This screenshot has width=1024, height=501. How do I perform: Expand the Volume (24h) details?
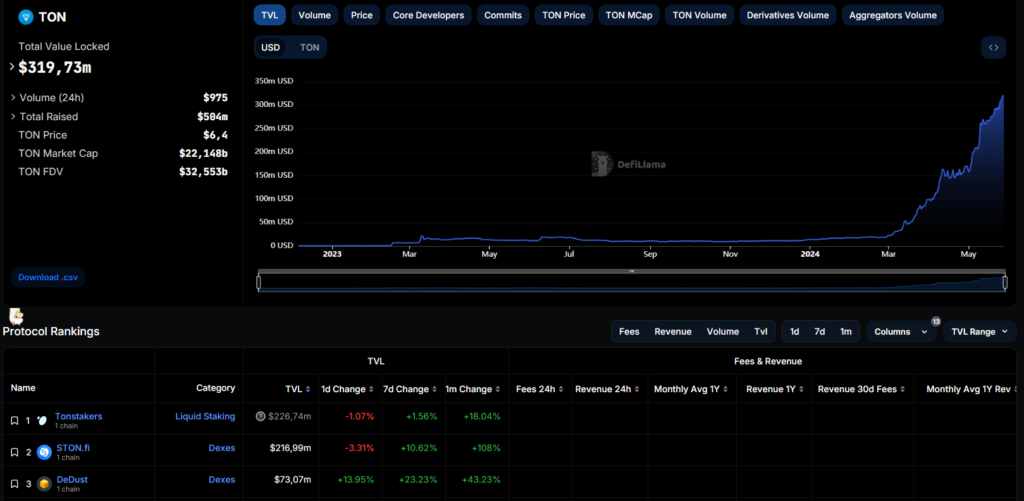(13, 98)
